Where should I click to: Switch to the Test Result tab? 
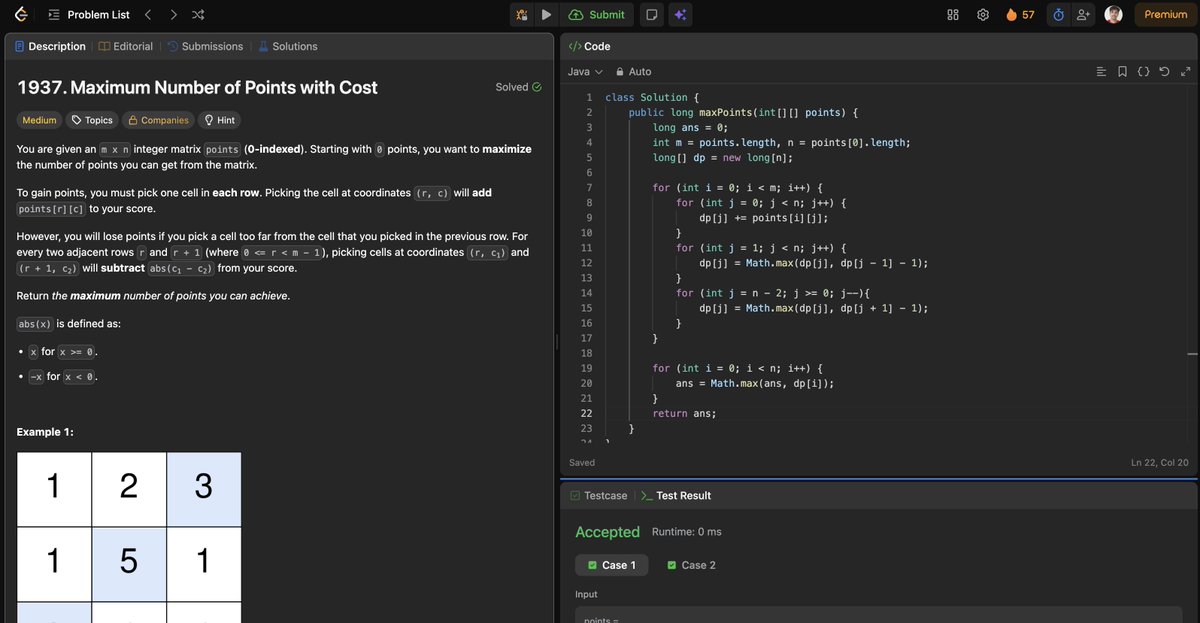point(676,496)
